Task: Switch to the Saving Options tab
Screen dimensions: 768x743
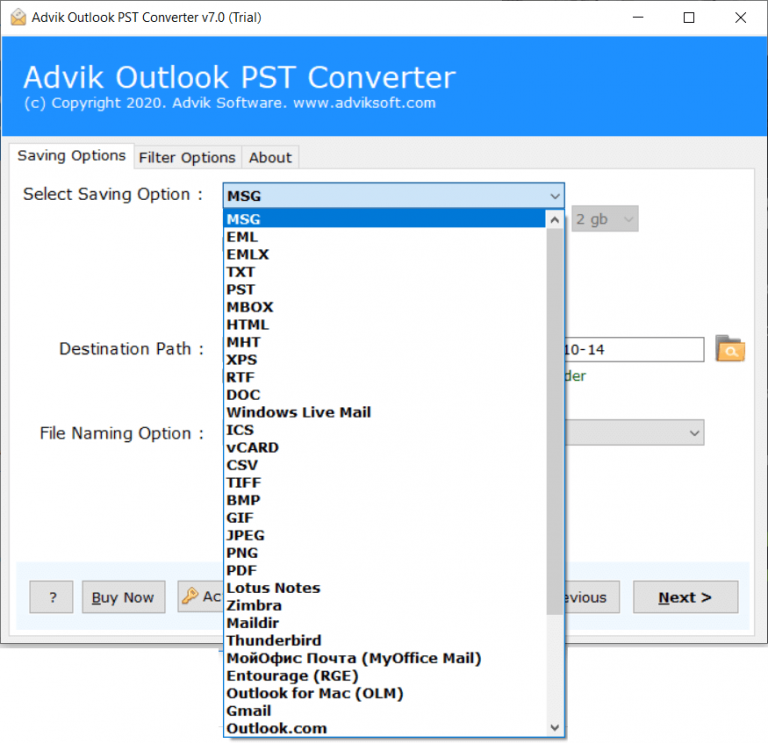Action: tap(72, 156)
